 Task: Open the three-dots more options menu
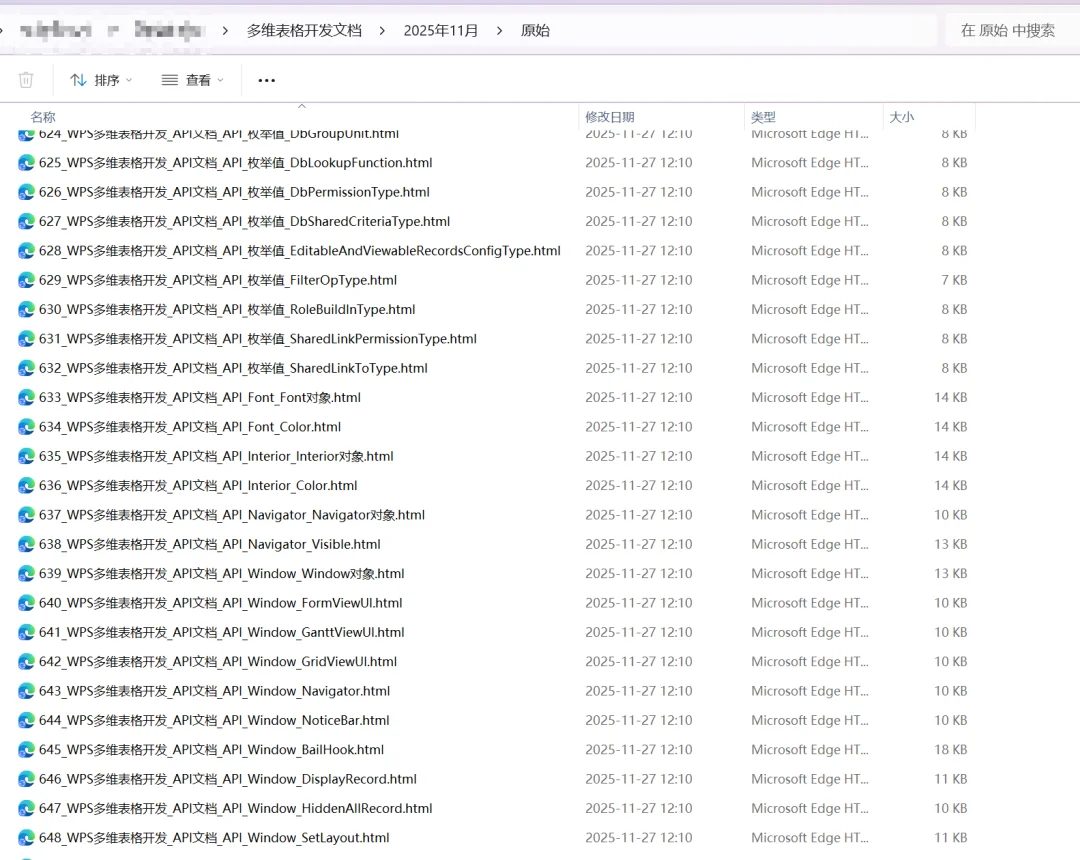click(x=267, y=80)
